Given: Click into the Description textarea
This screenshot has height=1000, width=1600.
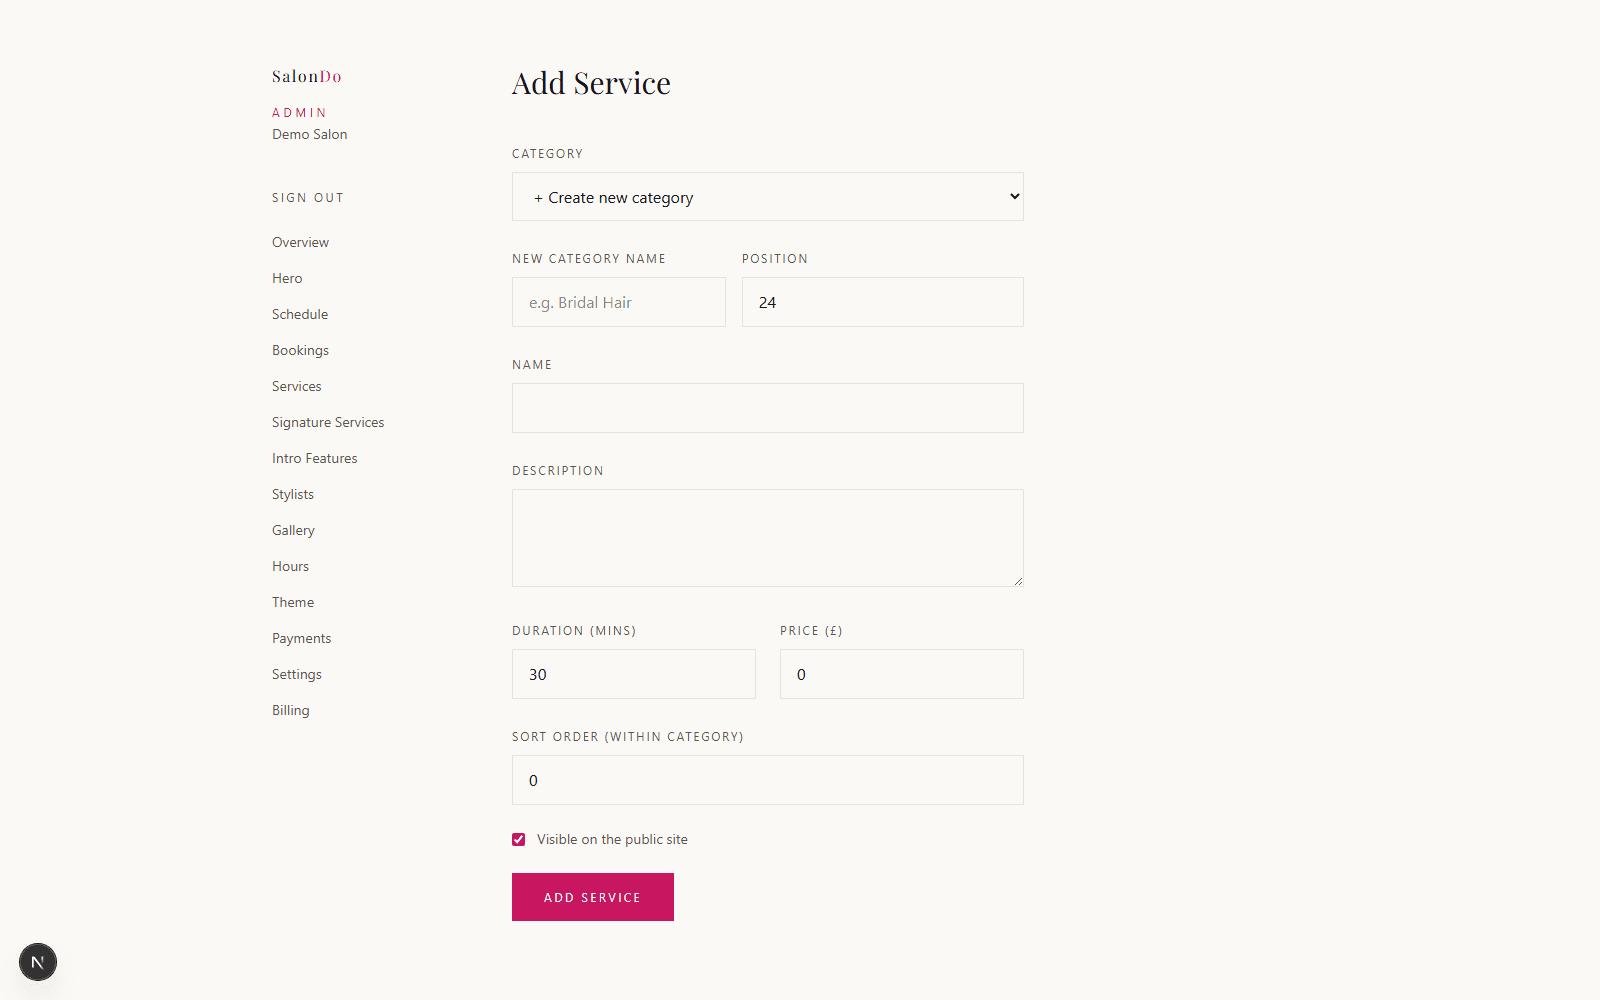Looking at the screenshot, I should tap(768, 538).
